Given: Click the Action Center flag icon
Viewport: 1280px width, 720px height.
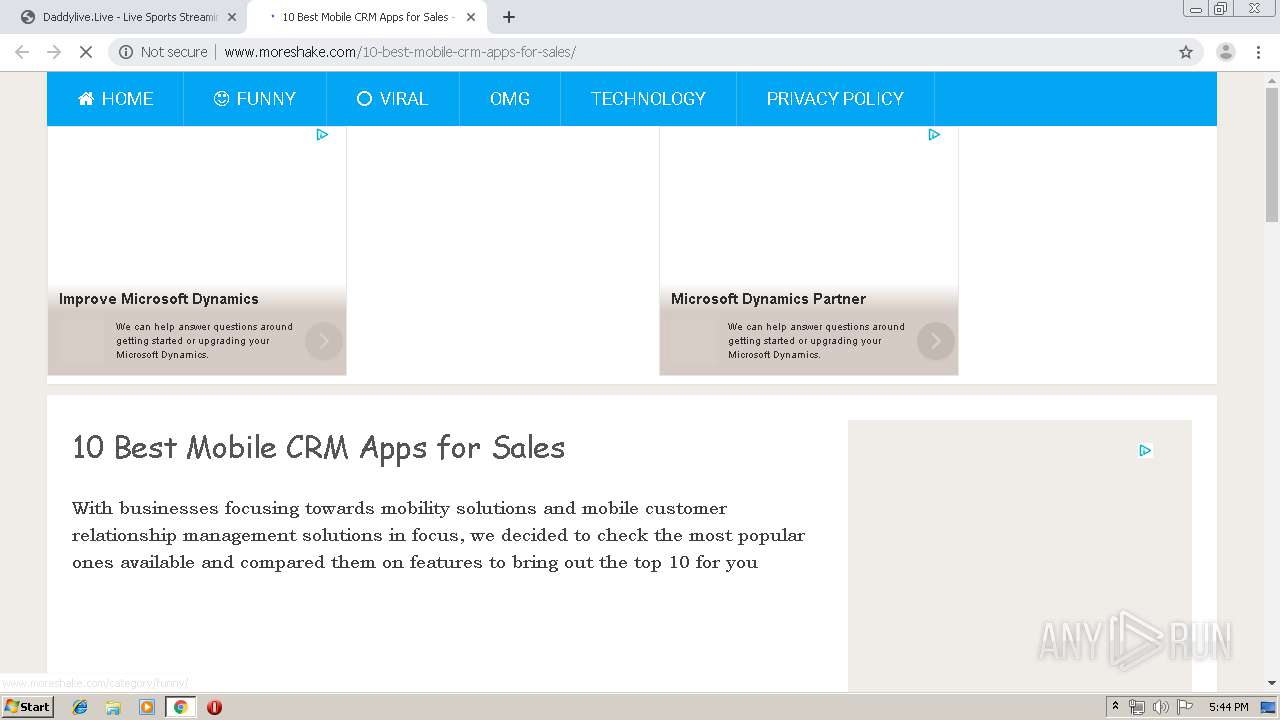Looking at the screenshot, I should [1185, 707].
